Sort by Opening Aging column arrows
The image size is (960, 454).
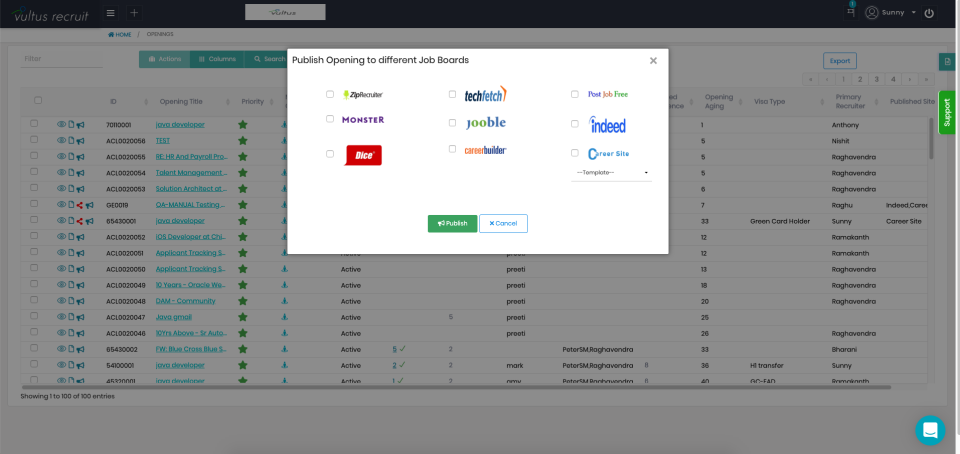tap(742, 102)
